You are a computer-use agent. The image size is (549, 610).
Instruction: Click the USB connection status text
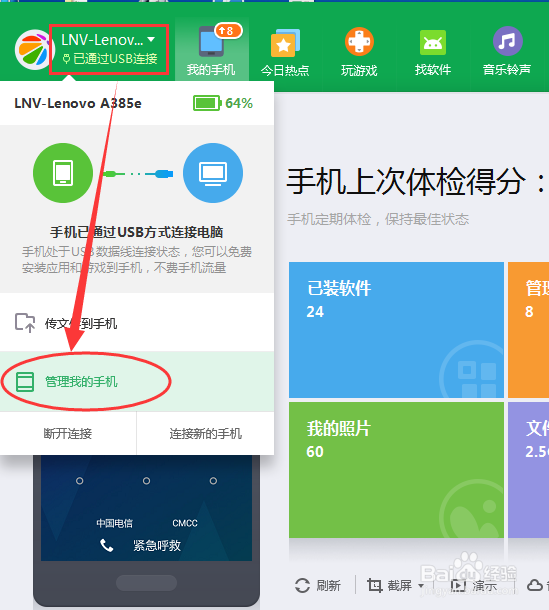coord(110,59)
